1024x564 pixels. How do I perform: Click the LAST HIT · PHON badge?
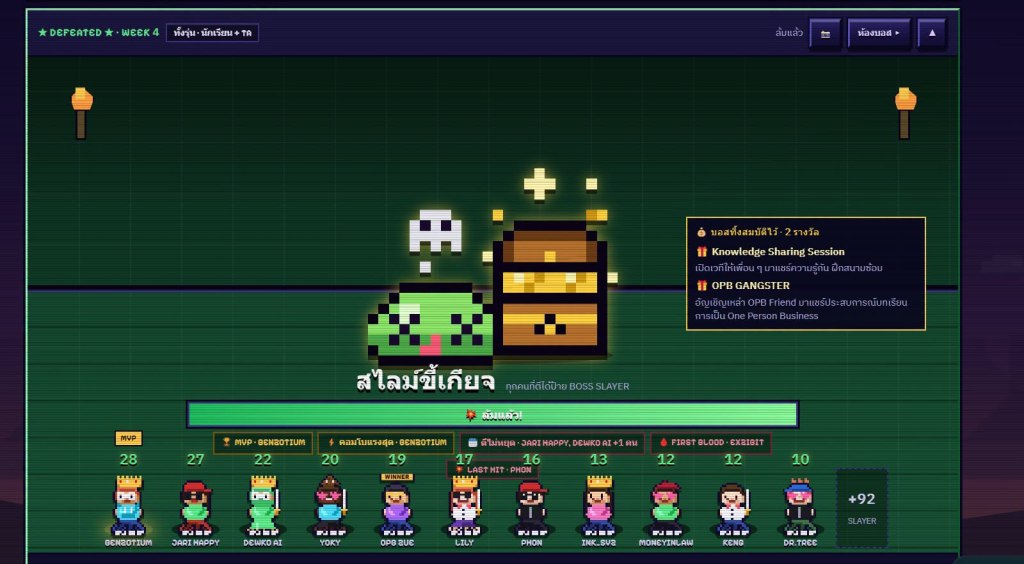[x=493, y=470]
